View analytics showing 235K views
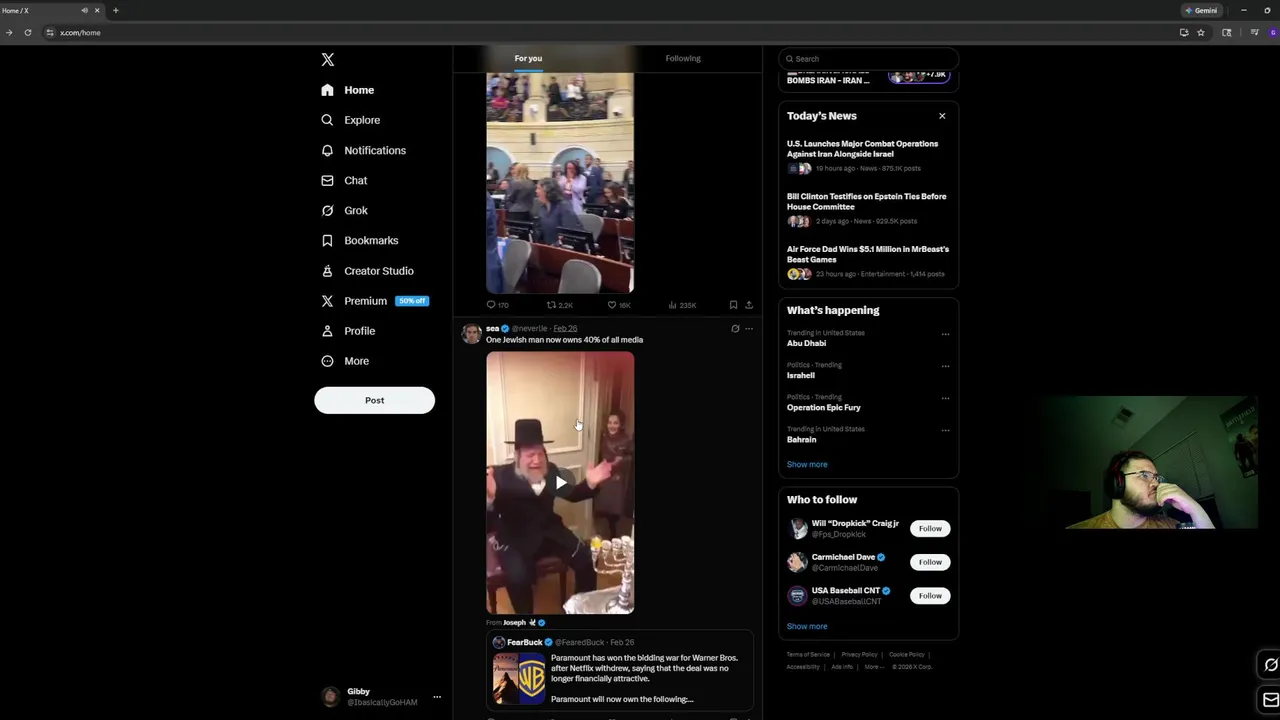The image size is (1280, 720). 682,305
